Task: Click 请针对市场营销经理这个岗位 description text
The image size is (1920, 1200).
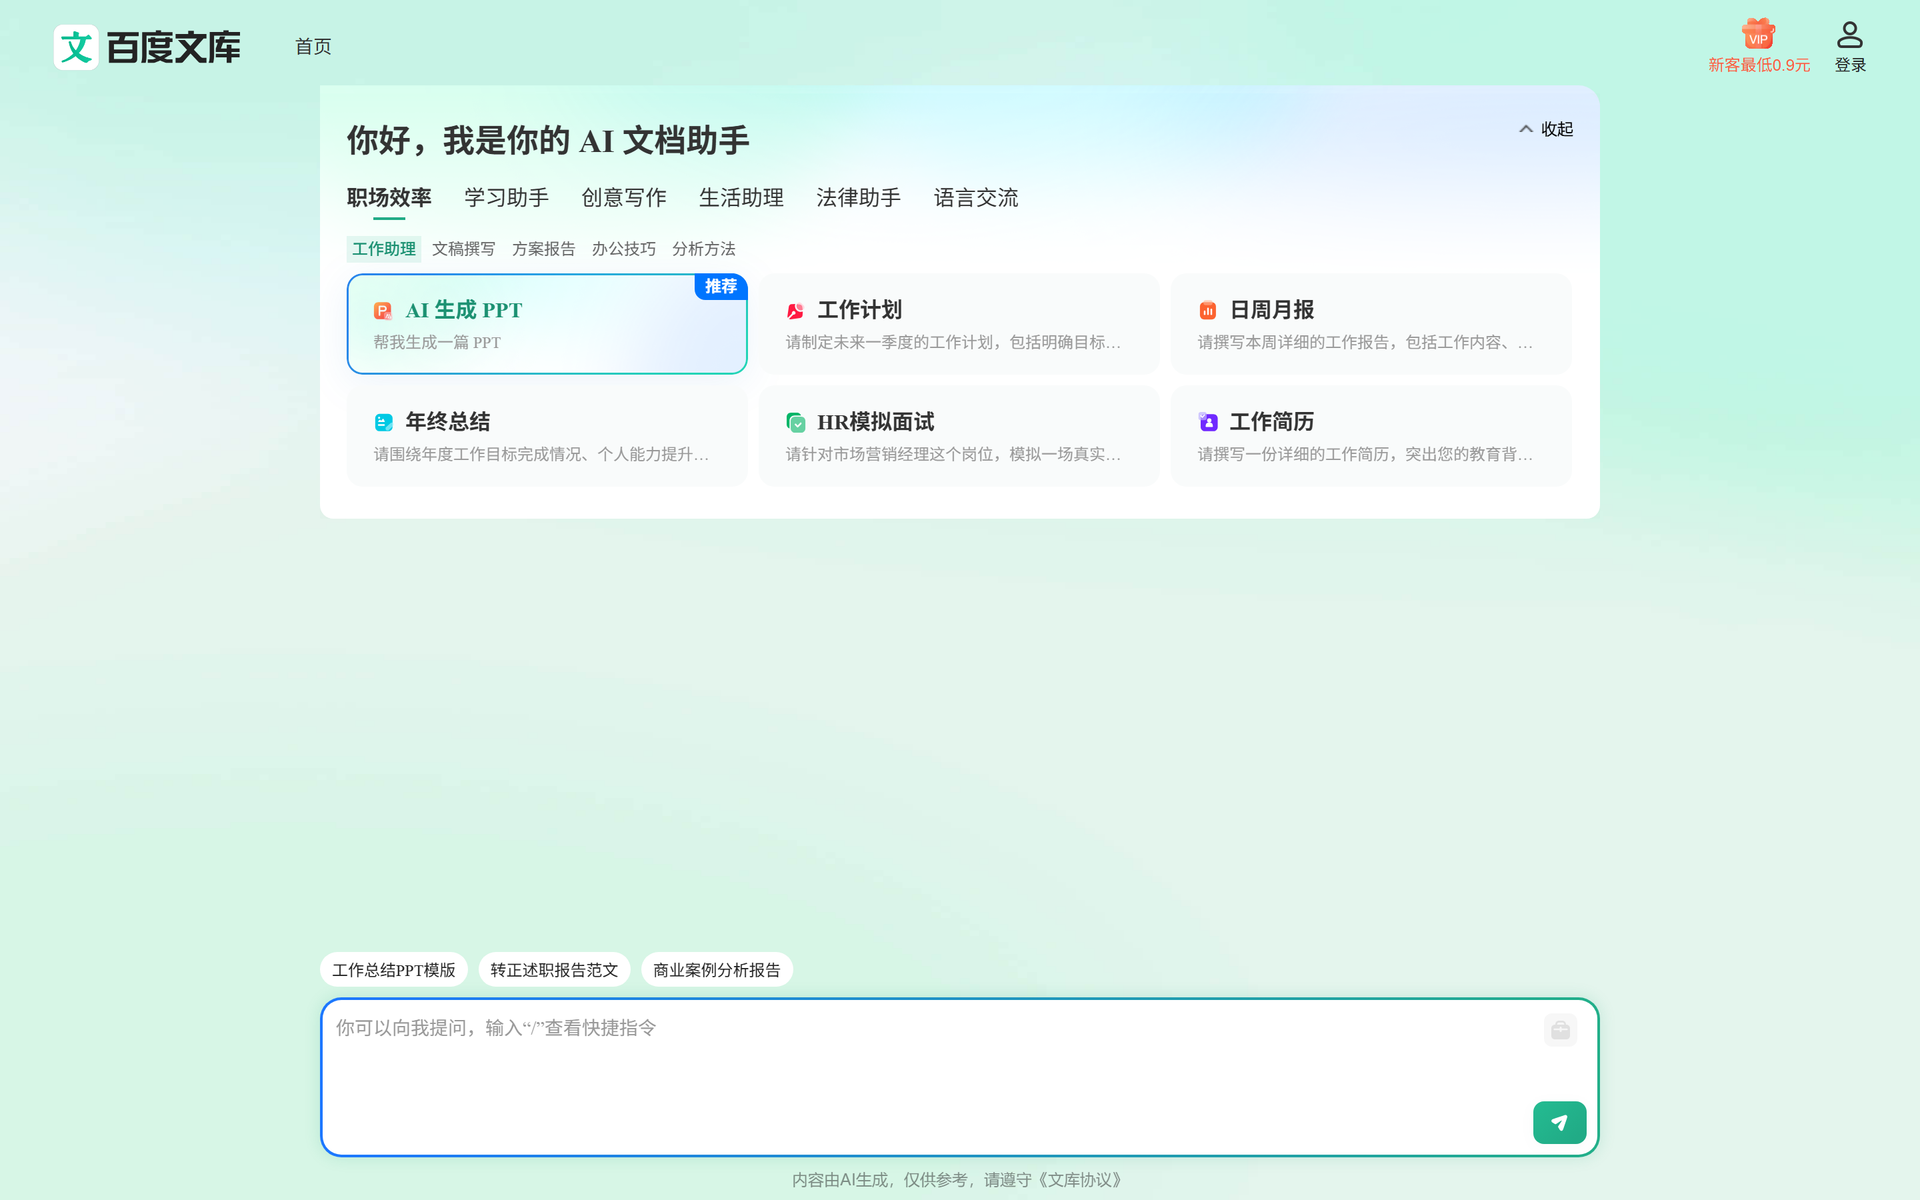Action: (x=953, y=454)
